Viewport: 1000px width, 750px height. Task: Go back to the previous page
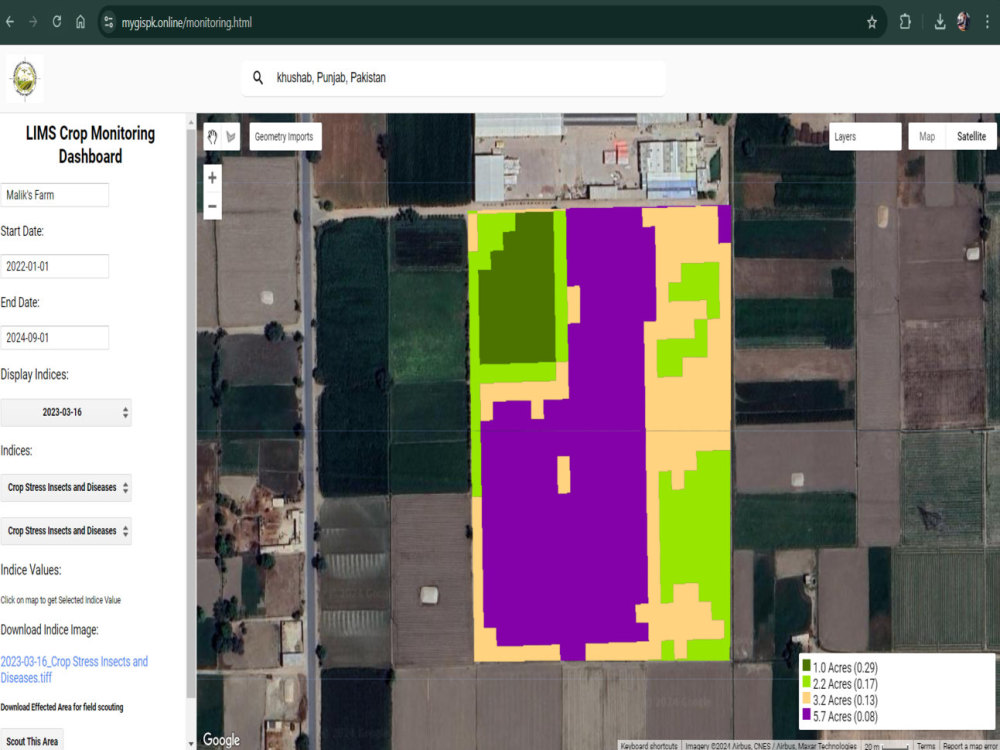pyautogui.click(x=10, y=22)
